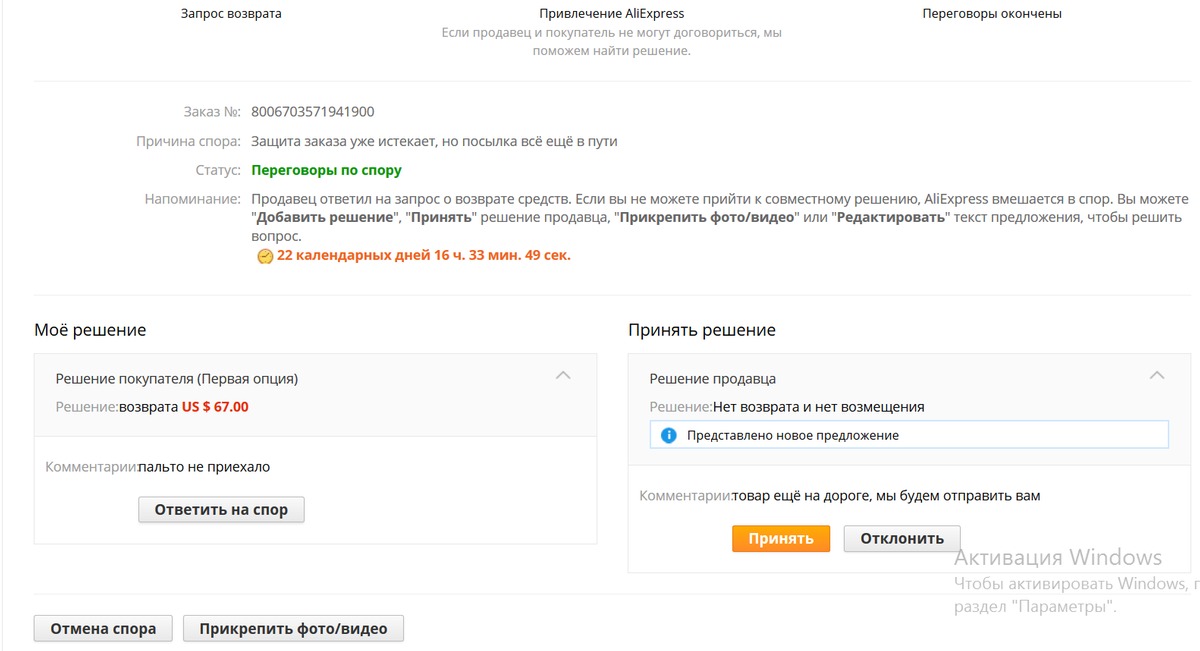Image resolution: width=1200 pixels, height=651 pixels.
Task: Accept seller's offer with orange 'Принять' button
Action: (781, 538)
